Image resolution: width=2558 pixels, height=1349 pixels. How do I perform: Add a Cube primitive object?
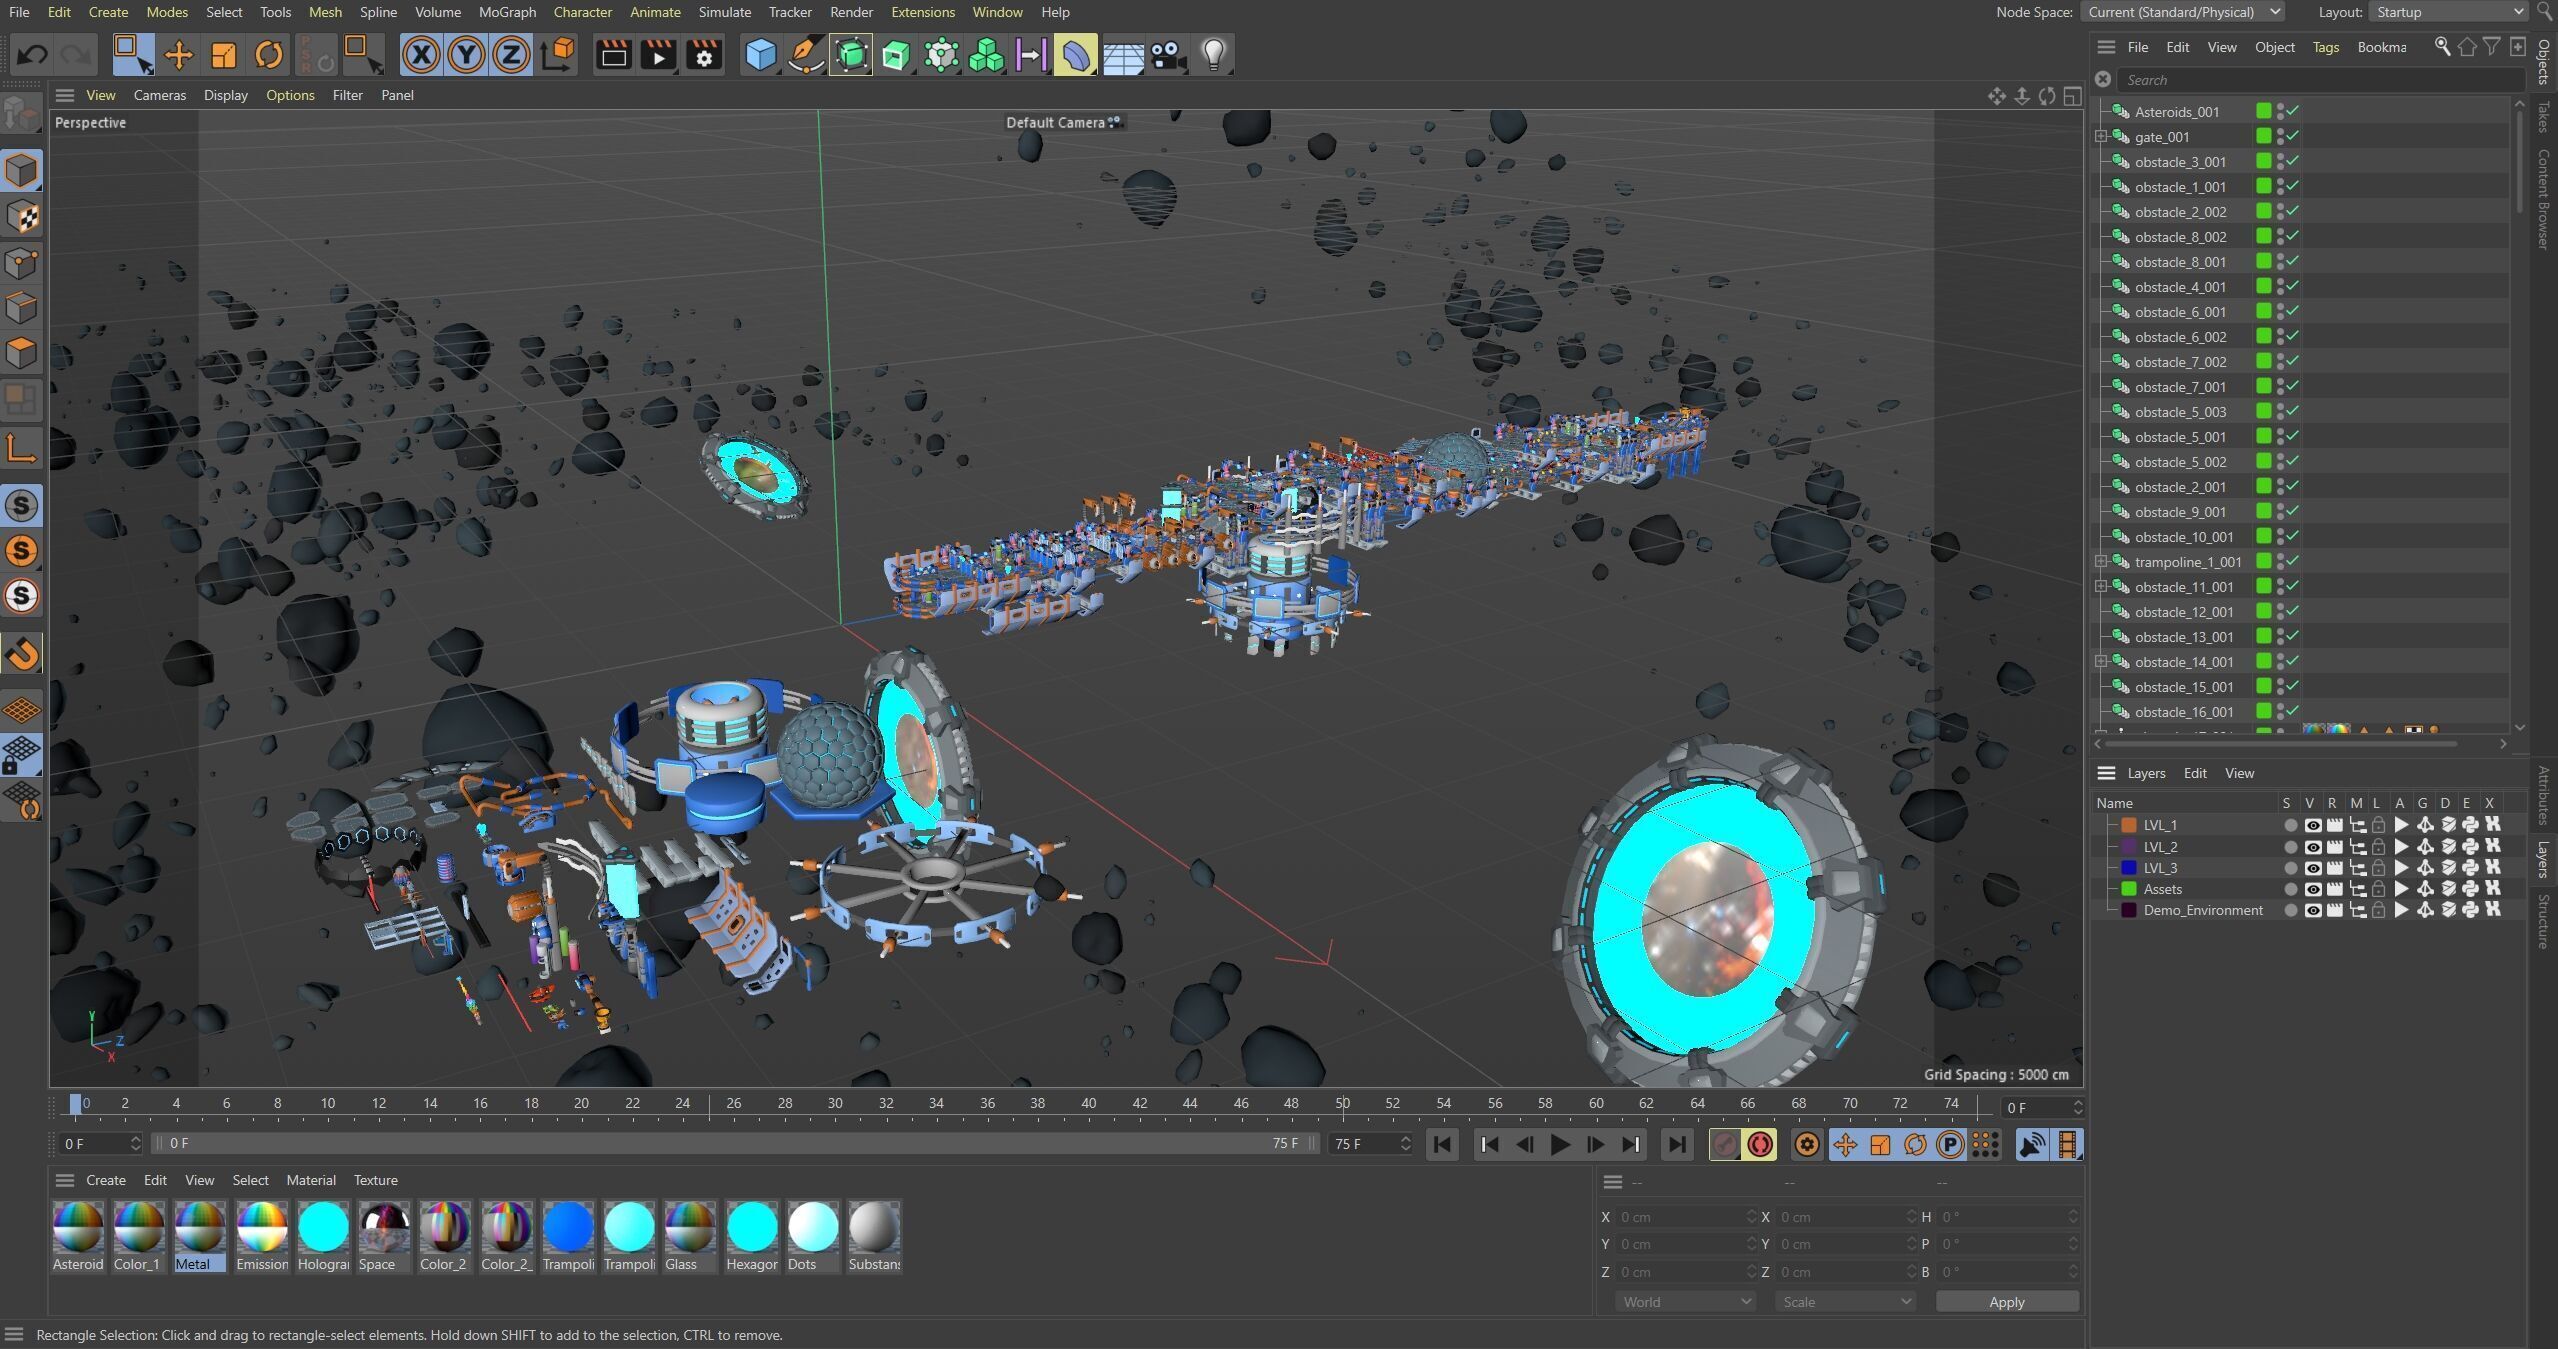(761, 54)
